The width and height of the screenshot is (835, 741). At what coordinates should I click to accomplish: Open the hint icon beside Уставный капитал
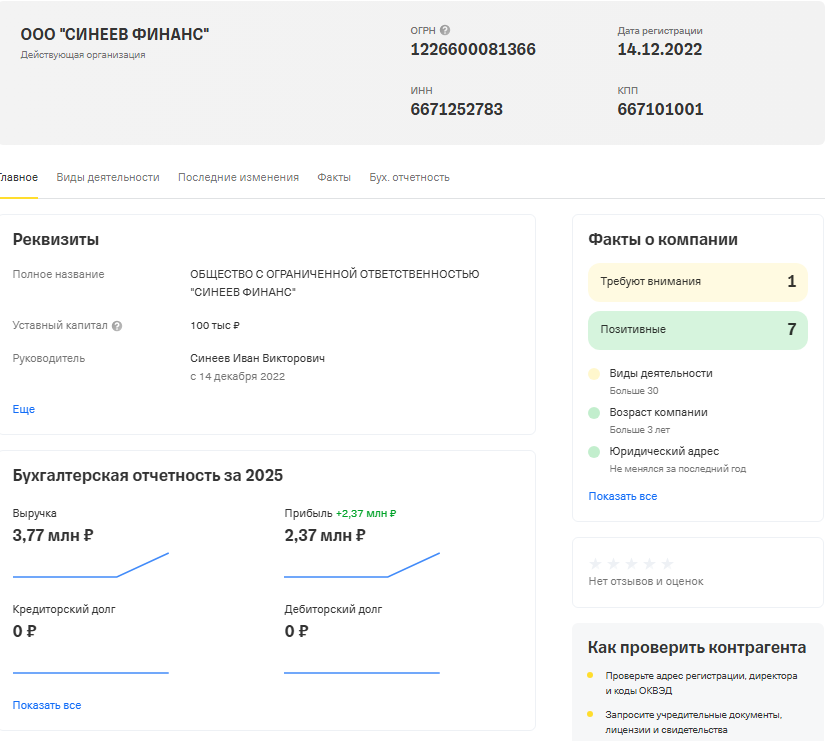(x=118, y=325)
